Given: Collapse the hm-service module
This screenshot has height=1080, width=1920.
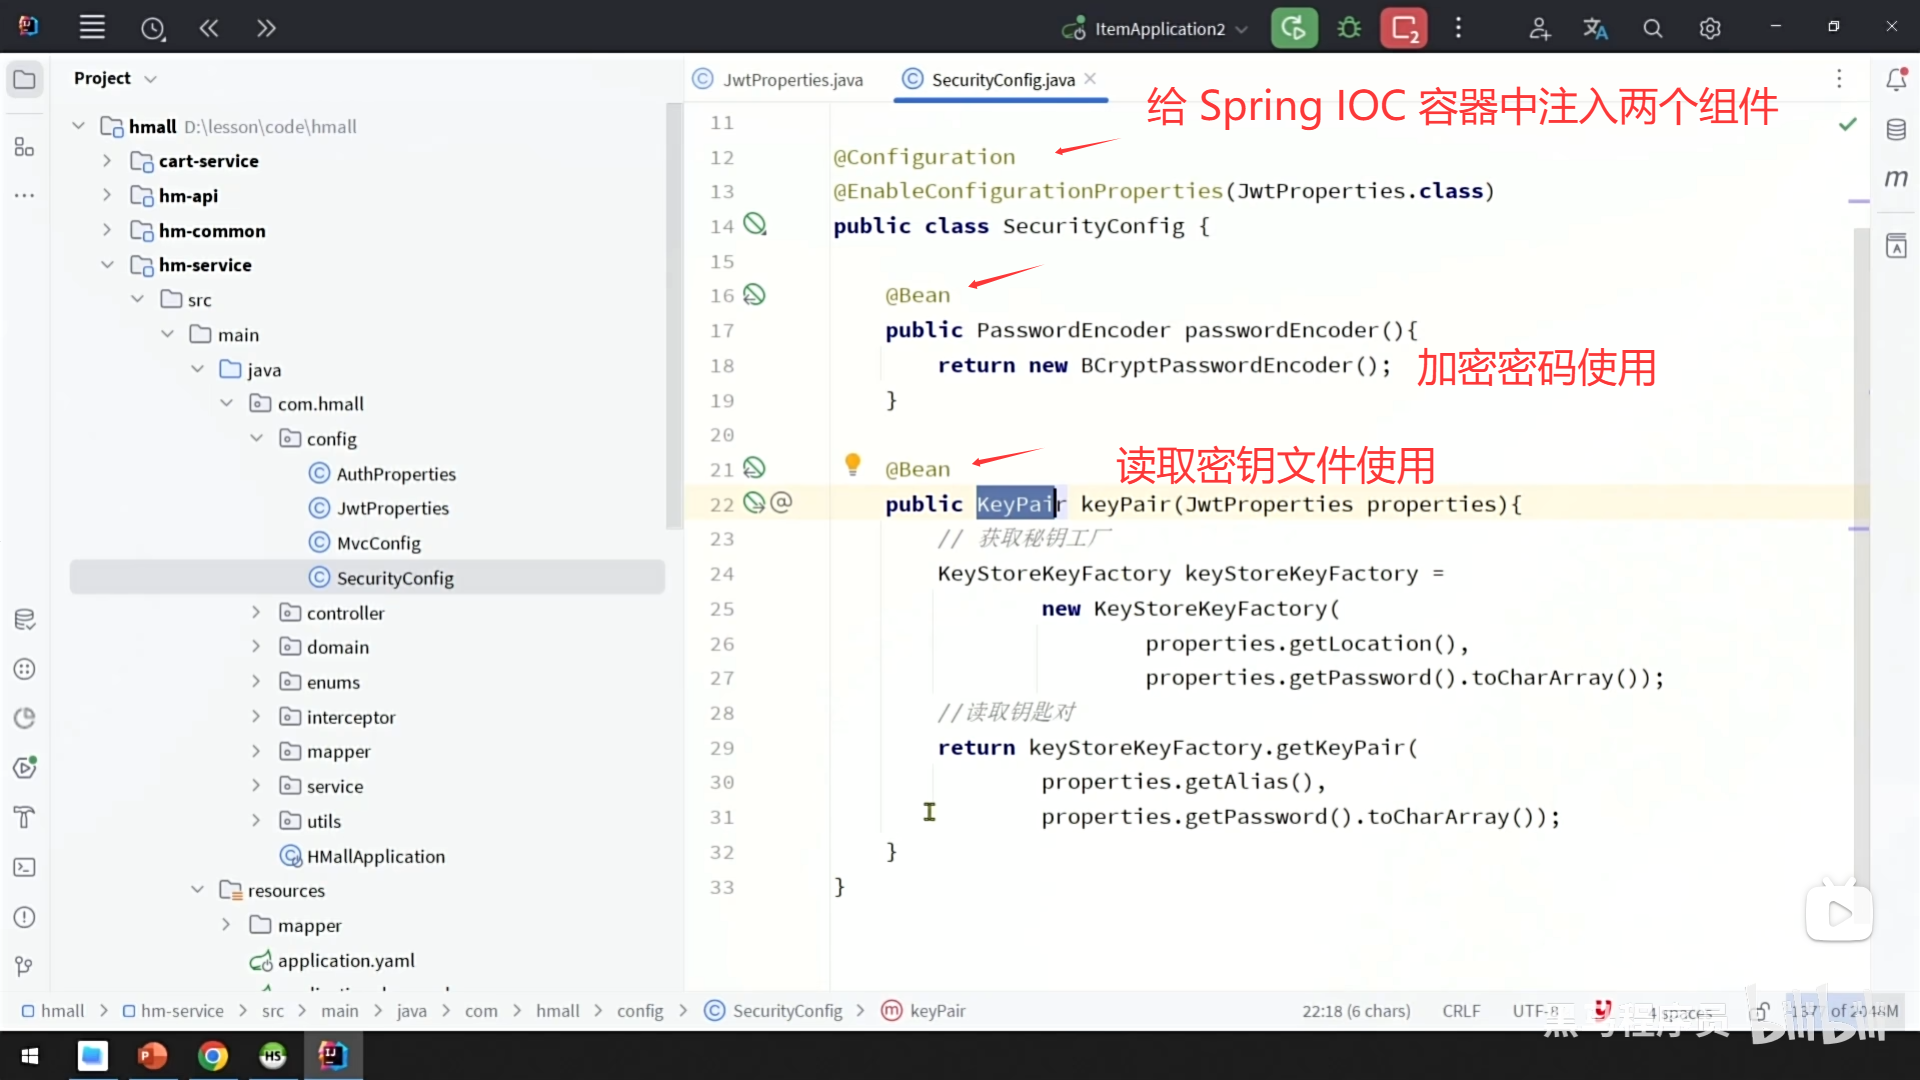Looking at the screenshot, I should click(107, 265).
